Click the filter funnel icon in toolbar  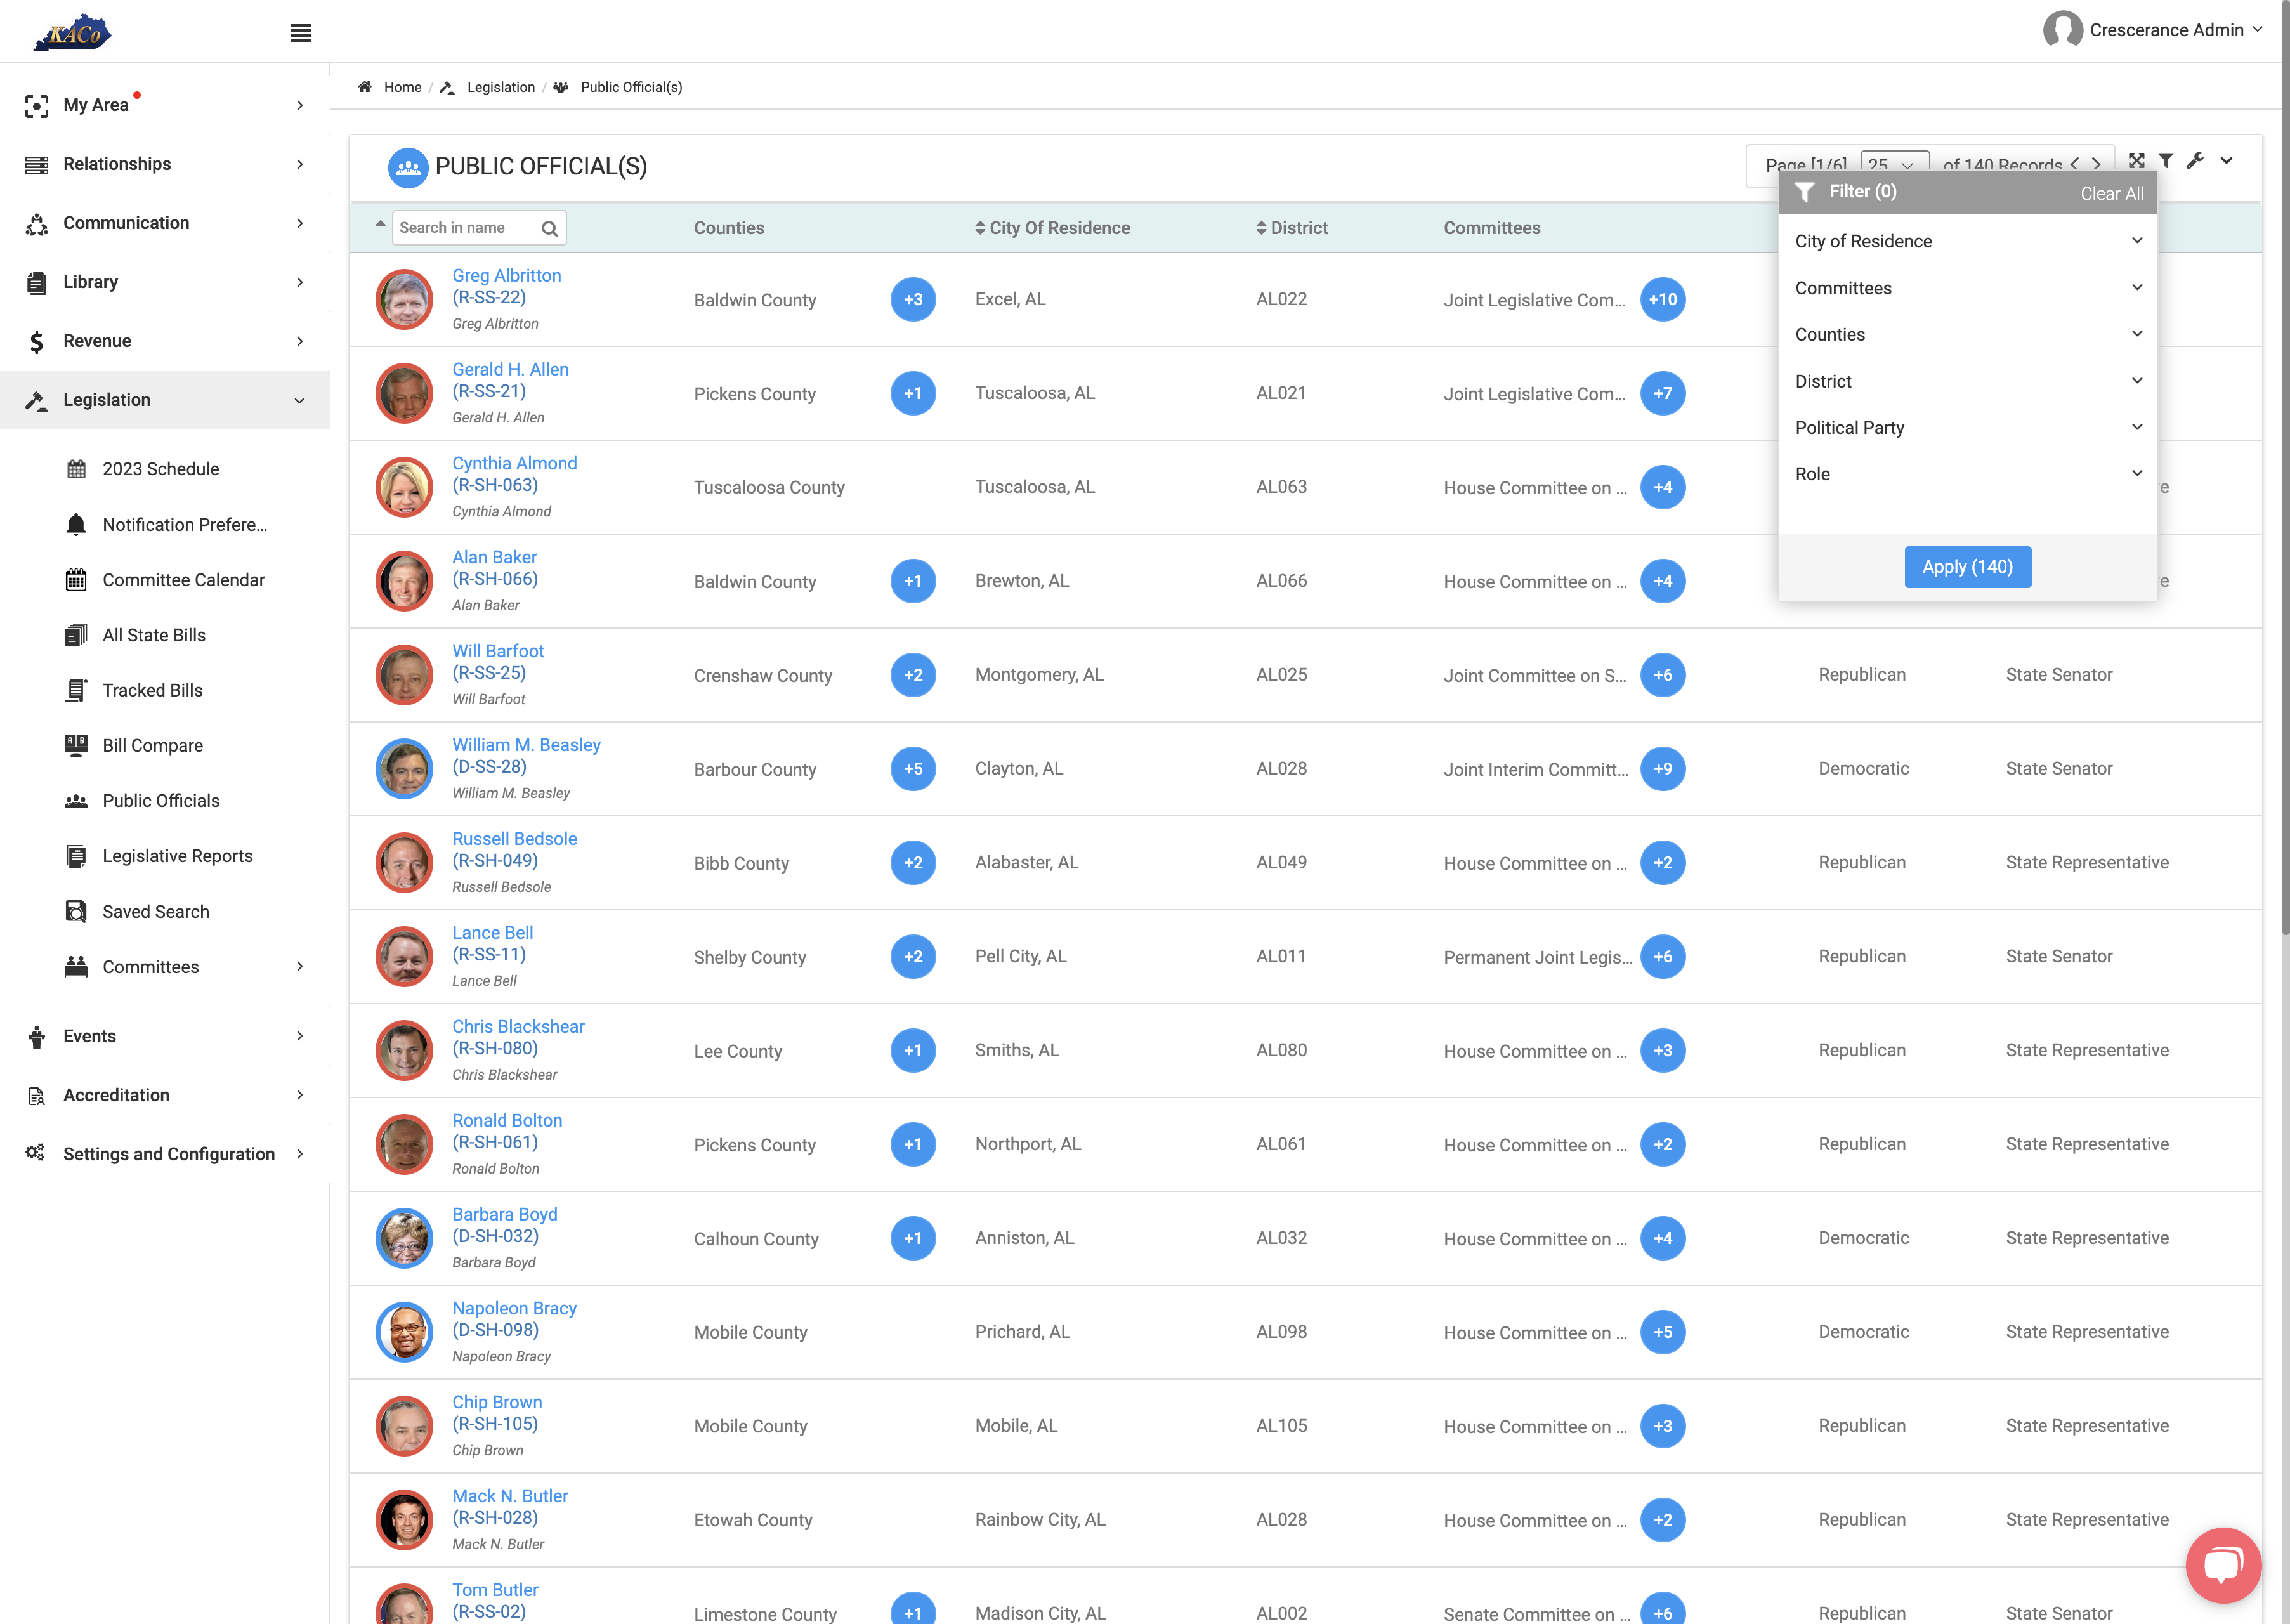tap(2166, 160)
